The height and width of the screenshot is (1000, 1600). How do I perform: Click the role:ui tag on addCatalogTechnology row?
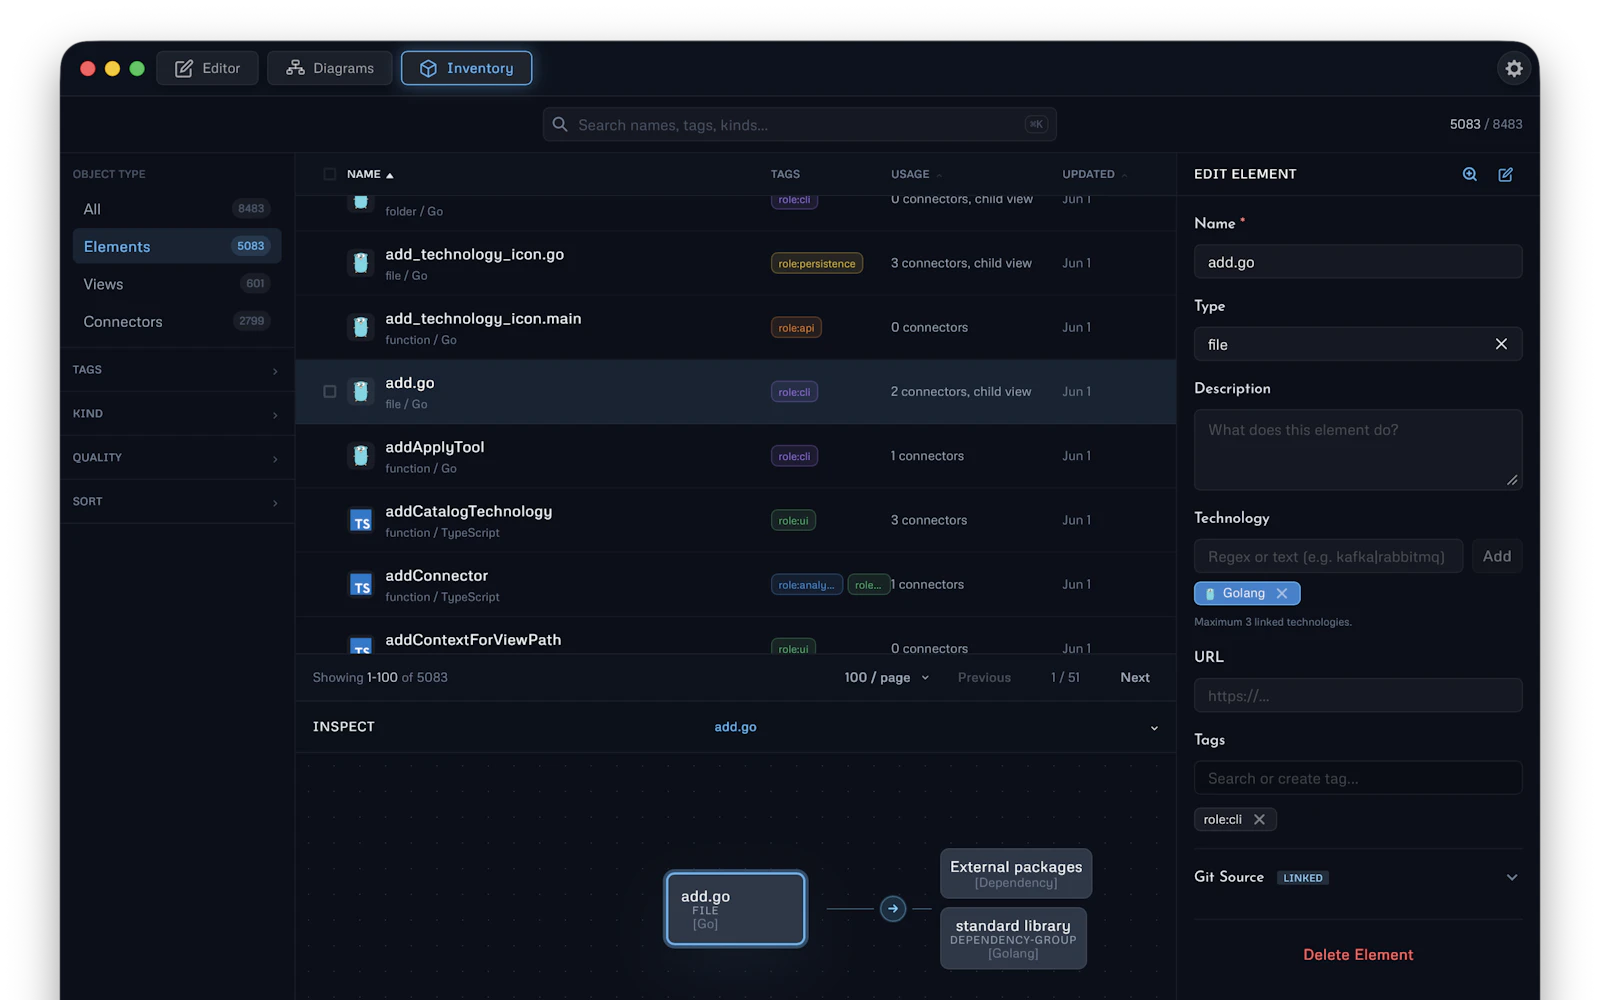(793, 520)
